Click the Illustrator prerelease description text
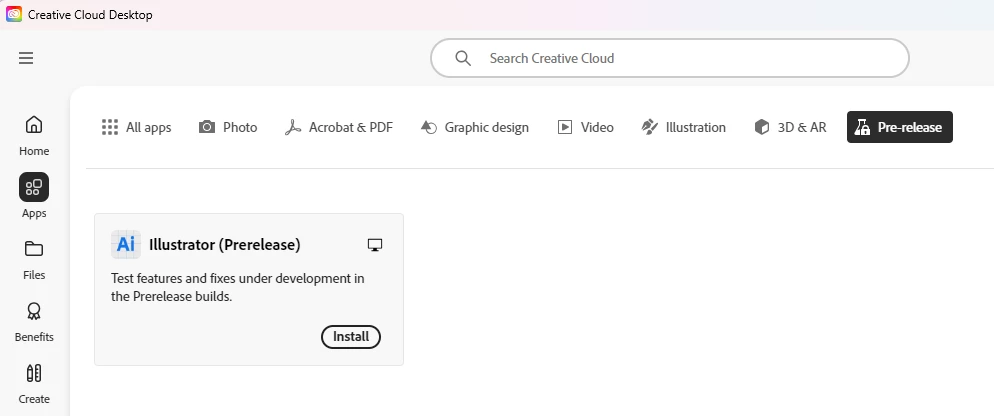The width and height of the screenshot is (994, 416). 238,287
